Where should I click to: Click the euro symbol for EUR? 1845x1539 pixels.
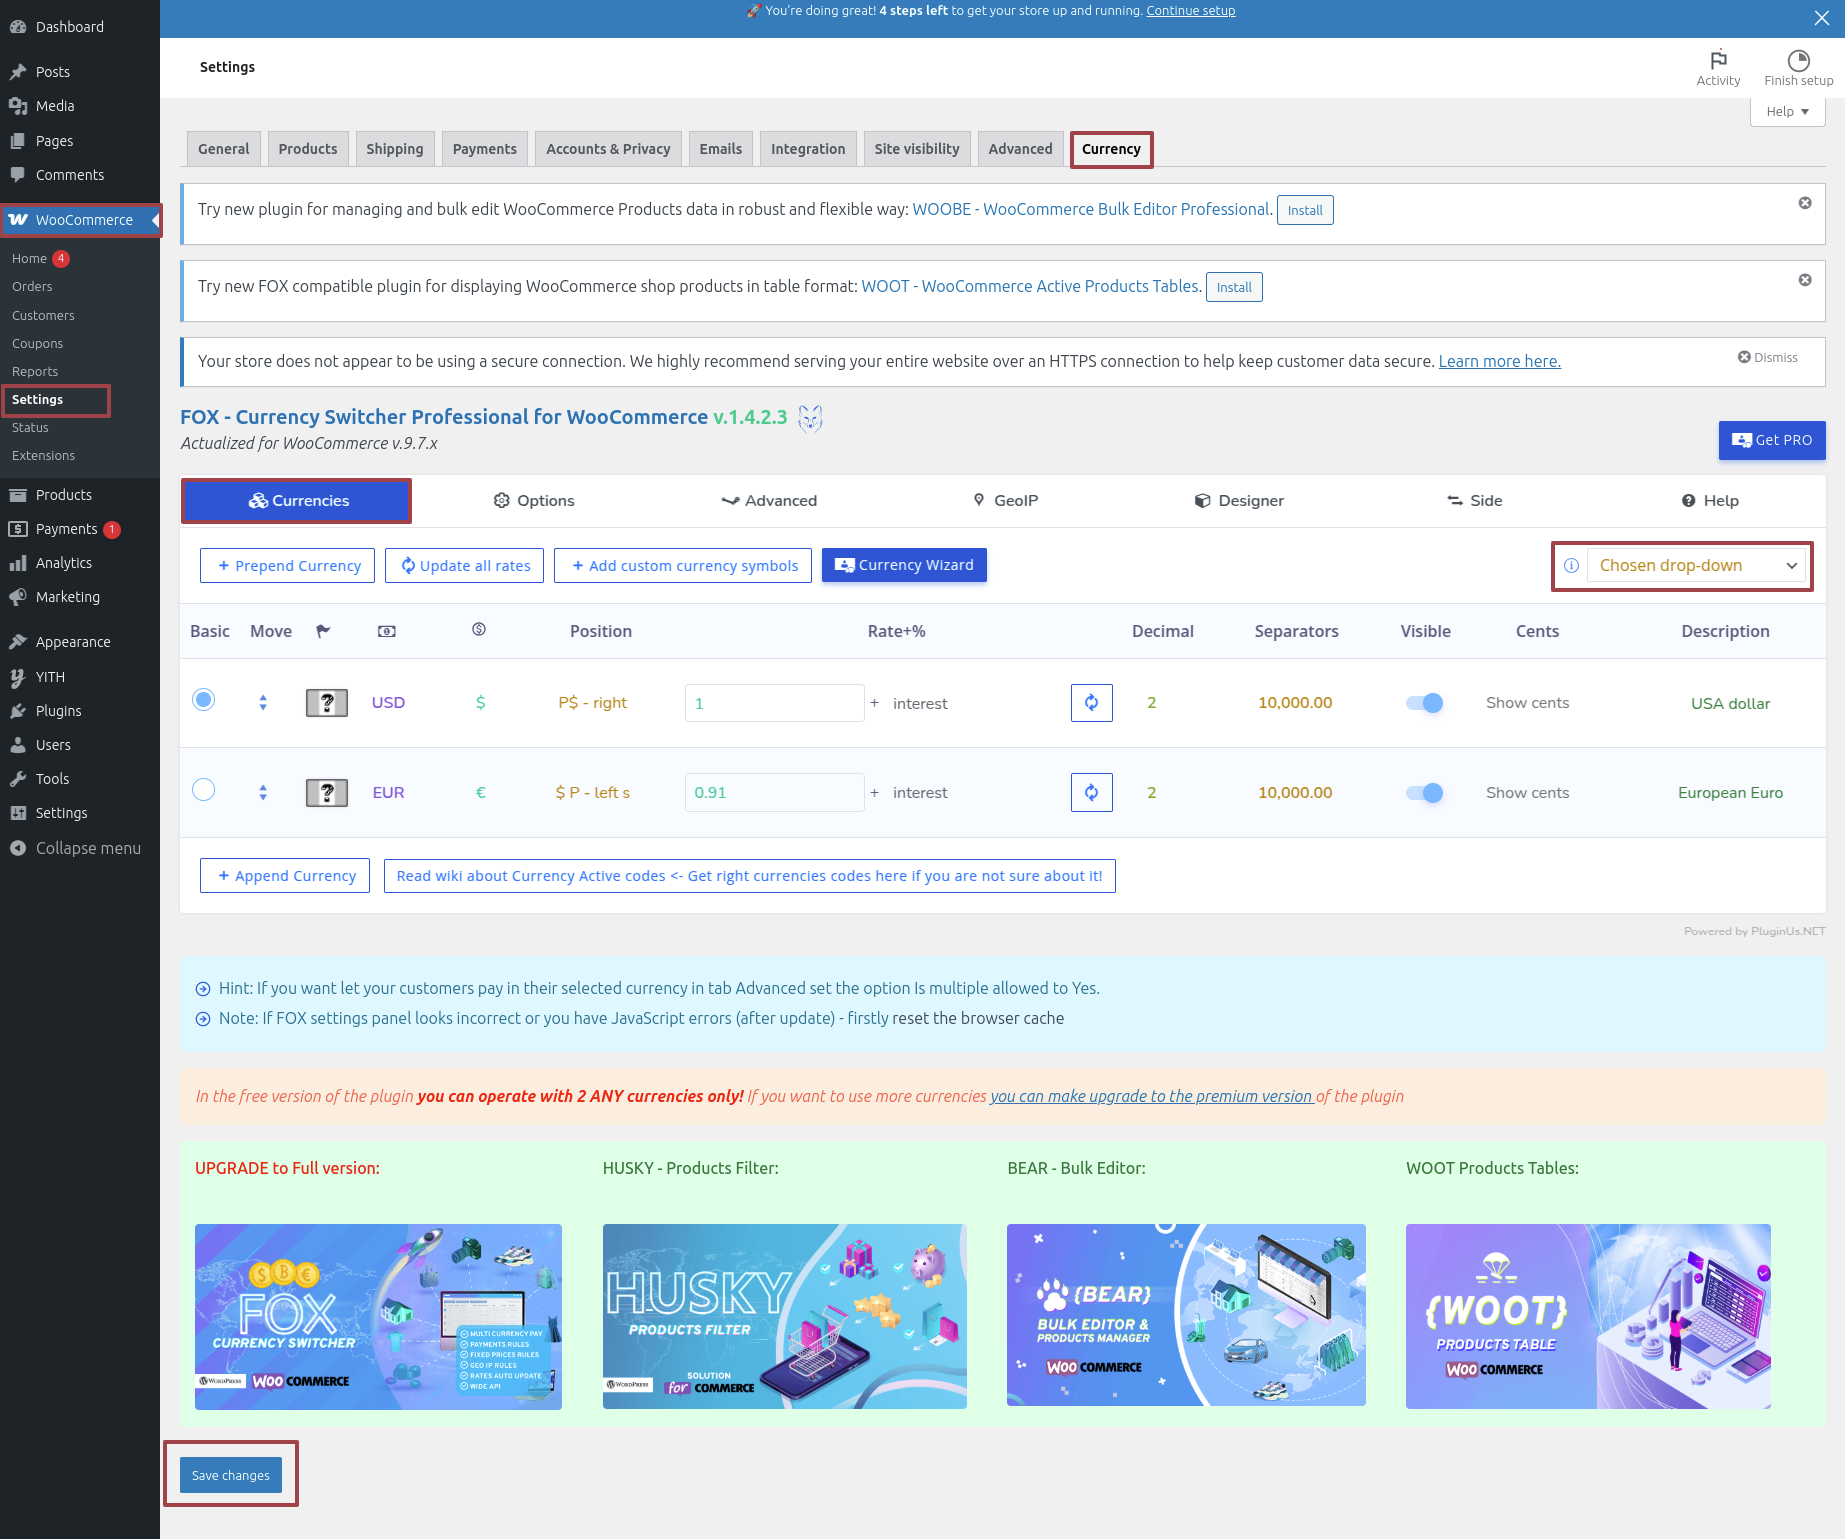480,793
